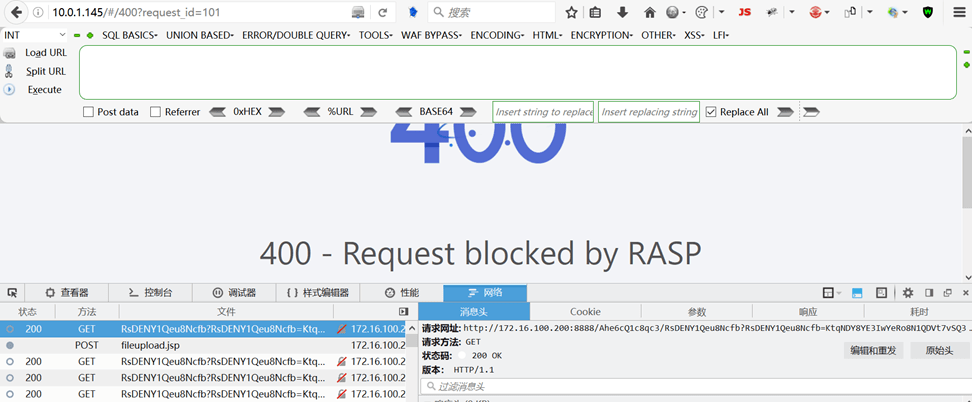The image size is (972, 402).
Task: Click the 原始头 raw headers button
Action: [x=939, y=351]
